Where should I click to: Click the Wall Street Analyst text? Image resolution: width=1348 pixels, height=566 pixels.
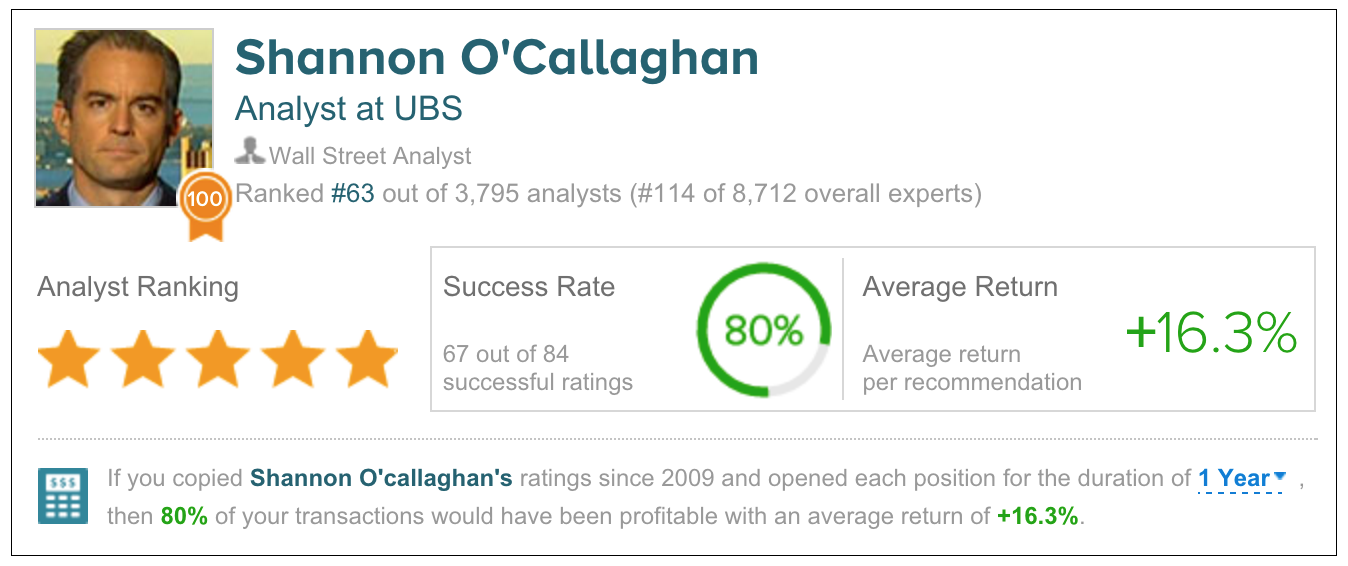[370, 156]
